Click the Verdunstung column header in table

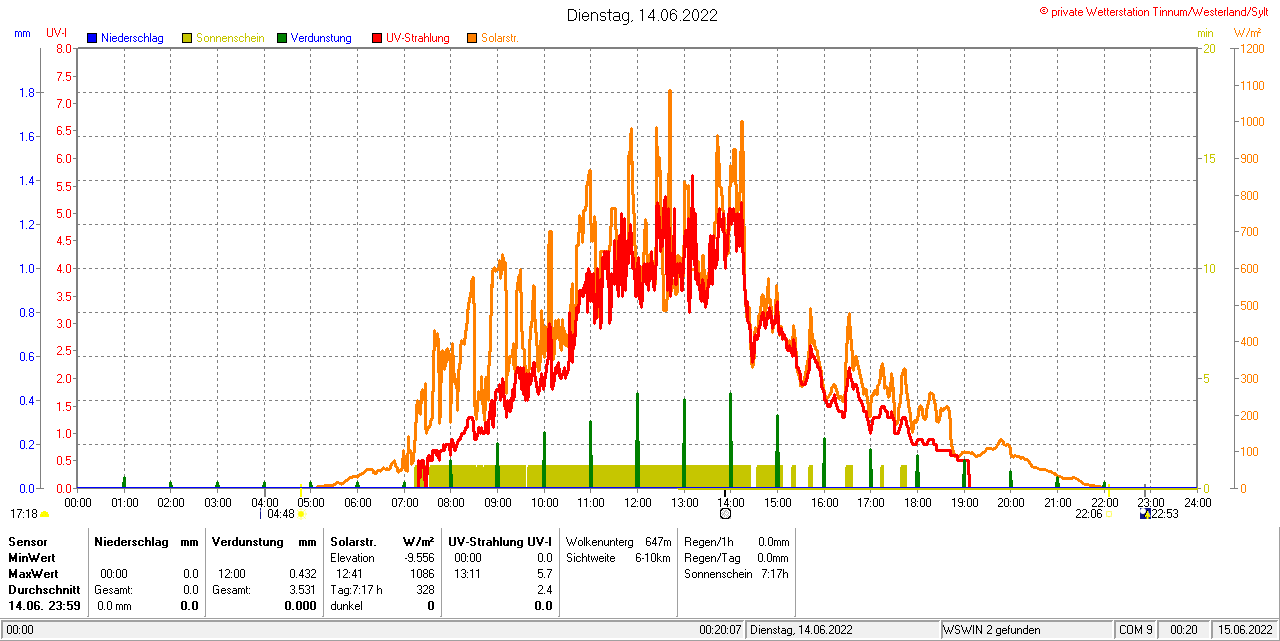pos(247,541)
